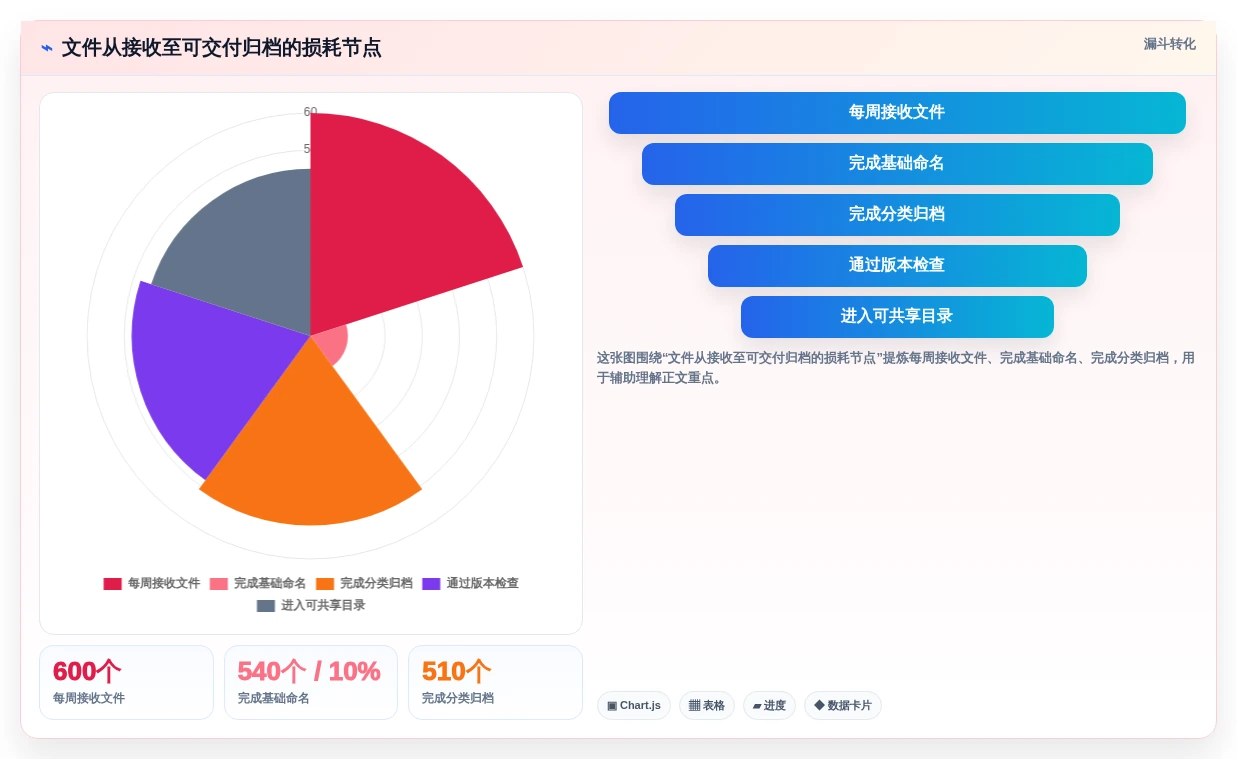The height and width of the screenshot is (759, 1237).
Task: Click the chart title 文件从接收至可交付归档的损耗节点
Action: pyautogui.click(x=221, y=48)
